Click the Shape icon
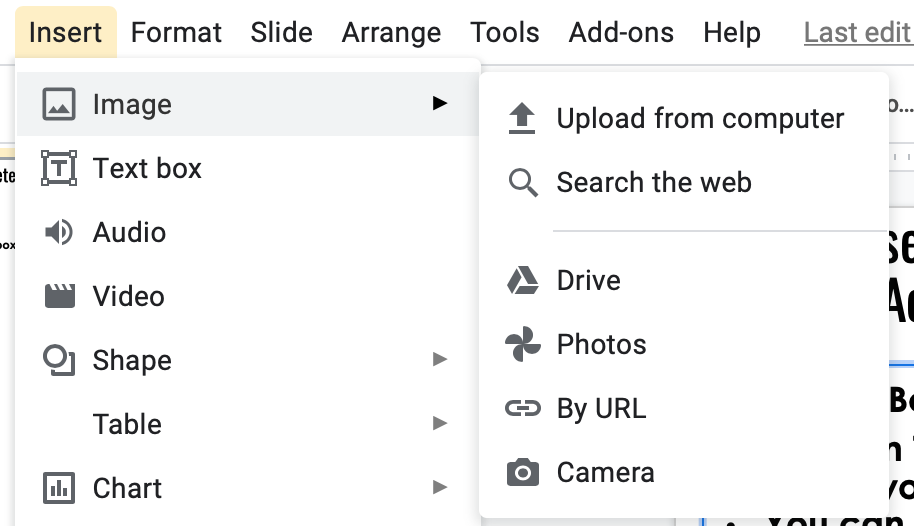This screenshot has height=526, width=914. (59, 360)
